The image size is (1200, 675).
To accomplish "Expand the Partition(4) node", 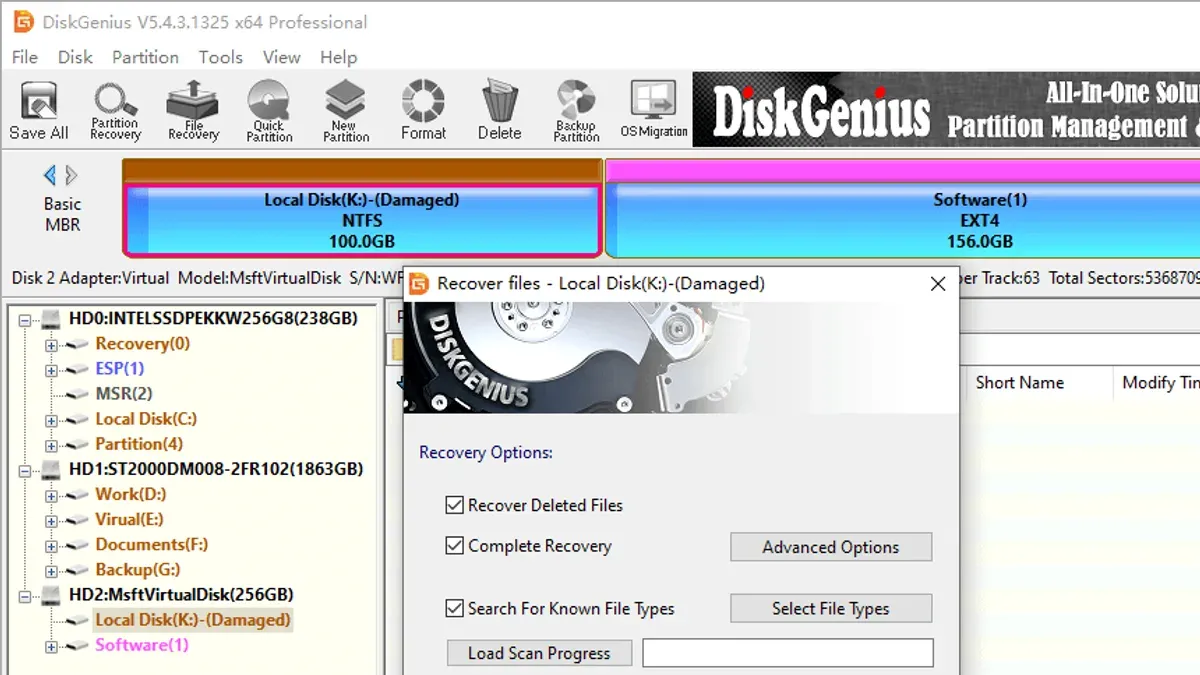I will pyautogui.click(x=51, y=444).
